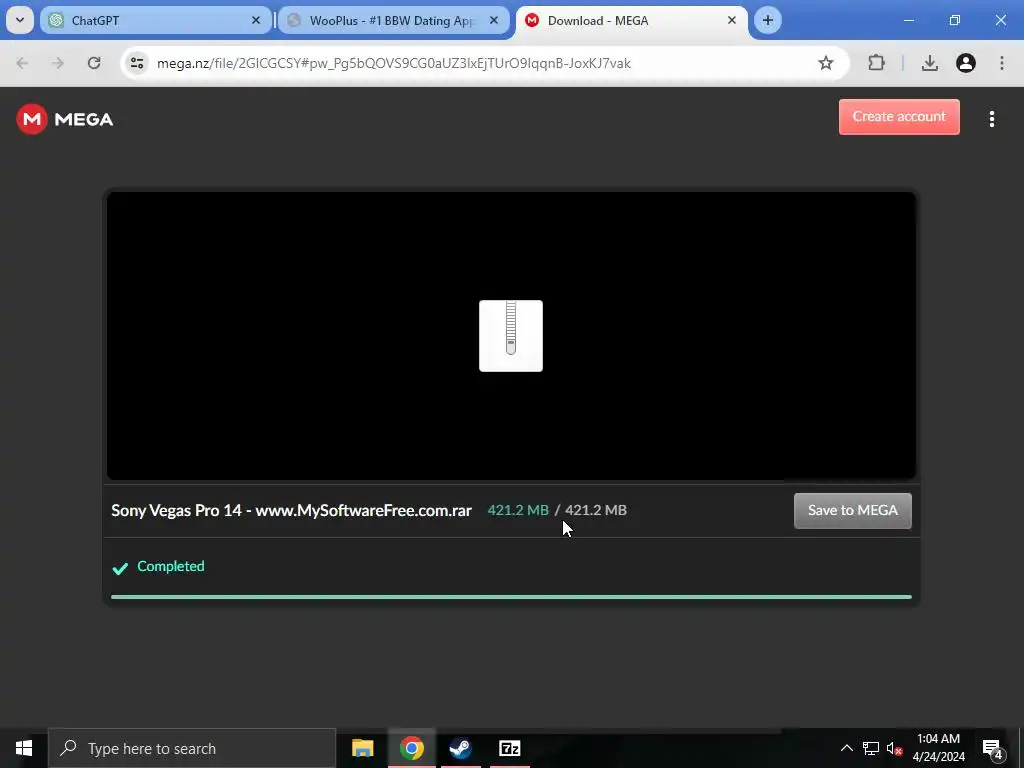Viewport: 1024px width, 768px height.
Task: Click the green completed checkmark icon
Action: (x=120, y=568)
